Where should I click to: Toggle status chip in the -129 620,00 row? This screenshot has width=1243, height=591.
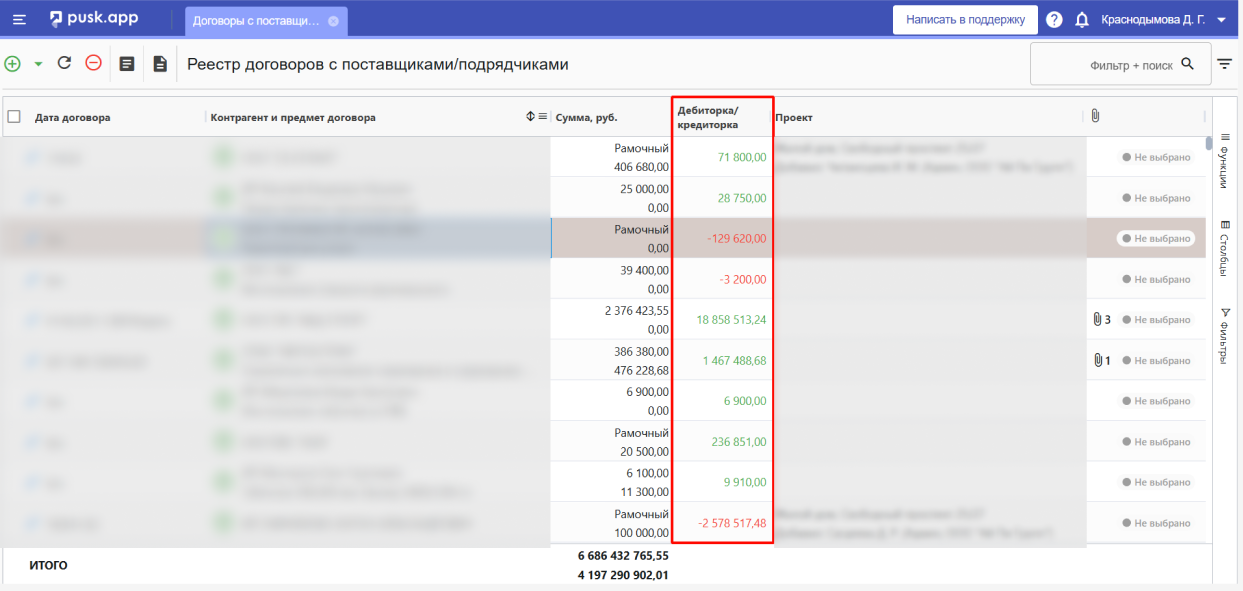coord(1156,239)
